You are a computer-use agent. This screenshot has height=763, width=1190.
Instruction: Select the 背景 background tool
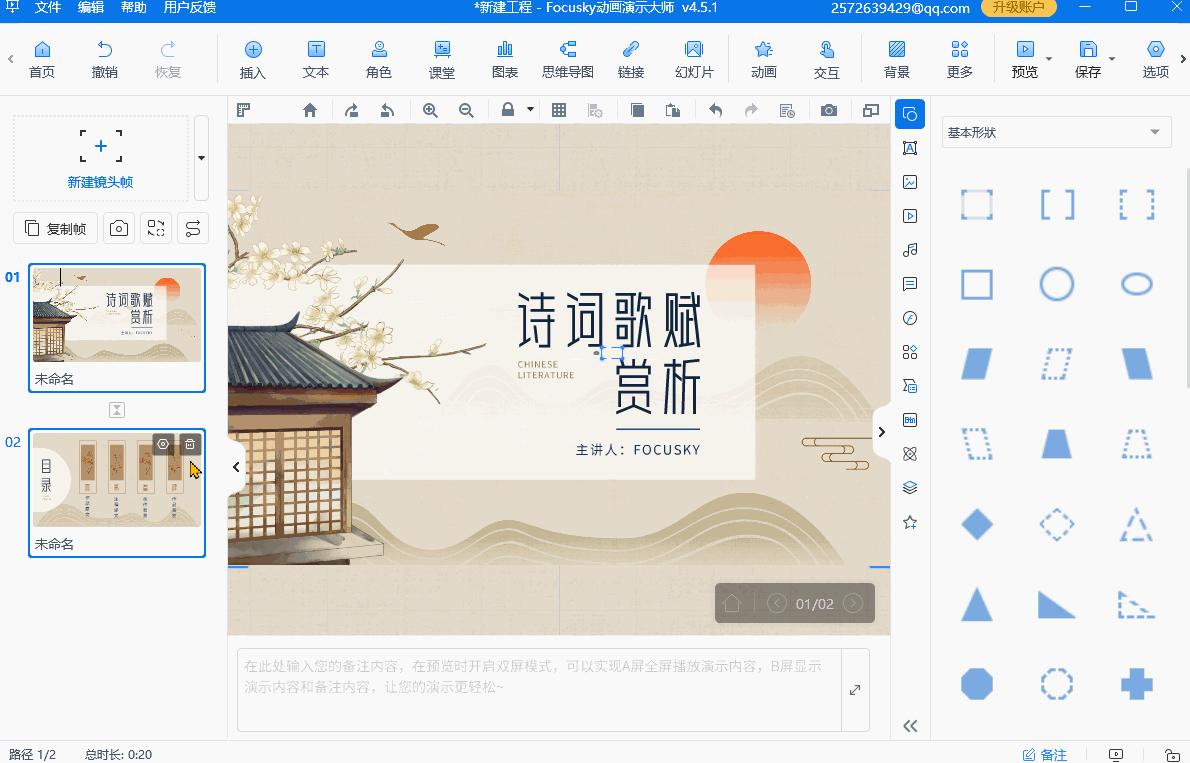(898, 57)
